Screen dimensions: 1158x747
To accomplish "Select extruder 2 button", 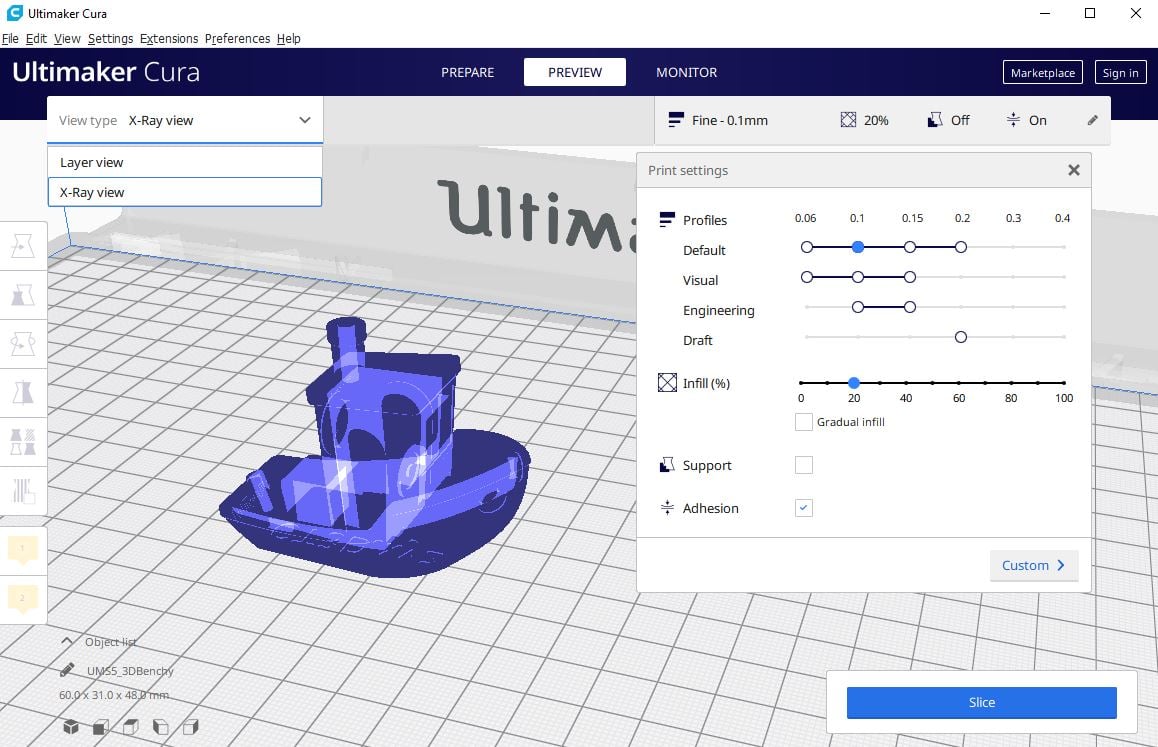I will [x=22, y=598].
